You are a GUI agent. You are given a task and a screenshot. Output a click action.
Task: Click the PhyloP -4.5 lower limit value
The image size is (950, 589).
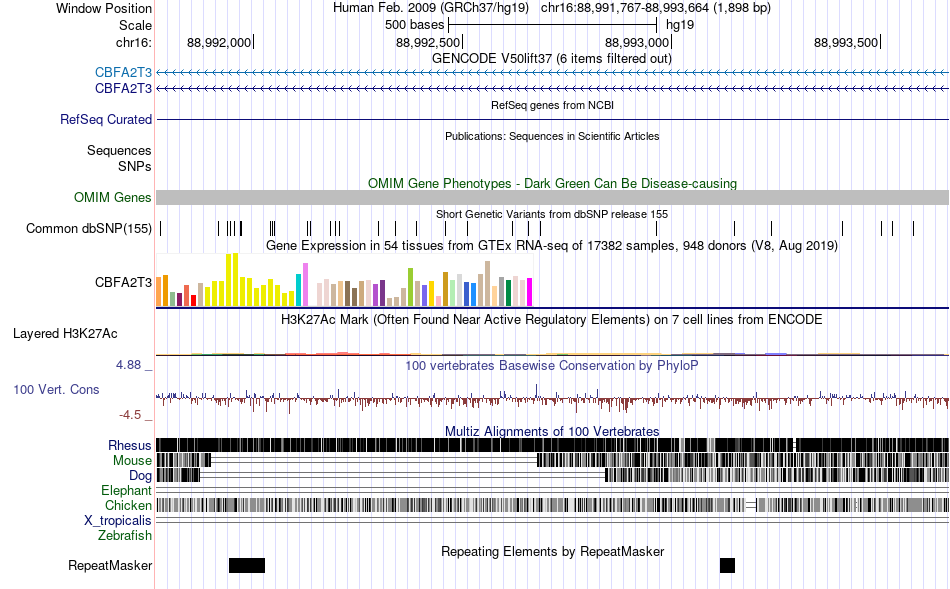click(x=130, y=415)
